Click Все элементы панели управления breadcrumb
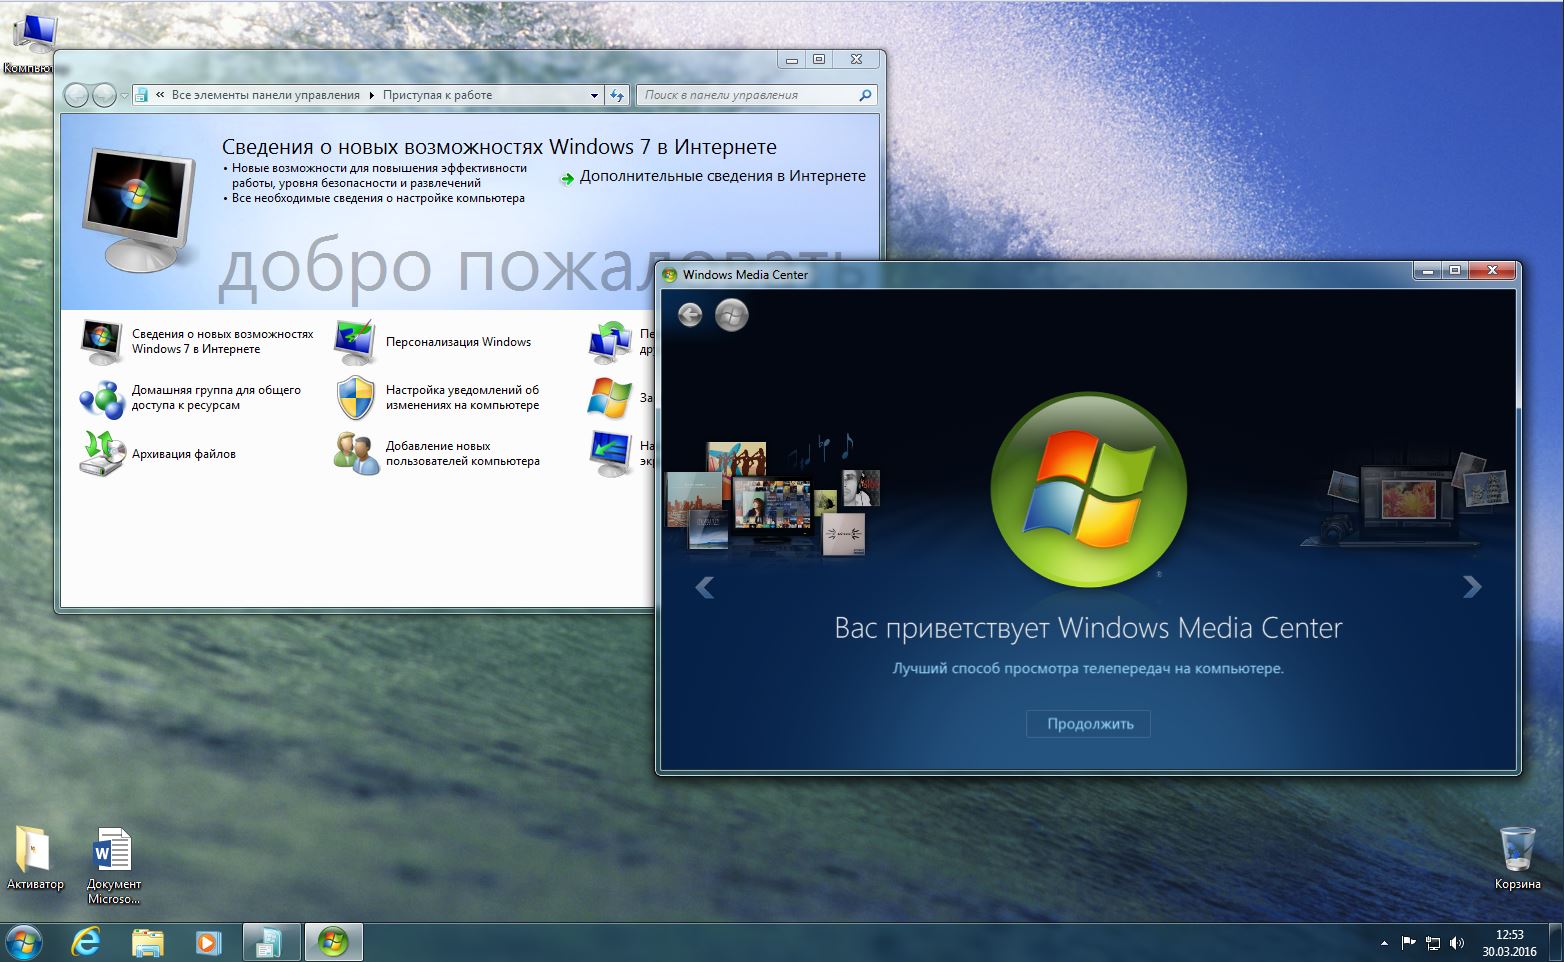Viewport: 1564px width, 962px height. 265,96
